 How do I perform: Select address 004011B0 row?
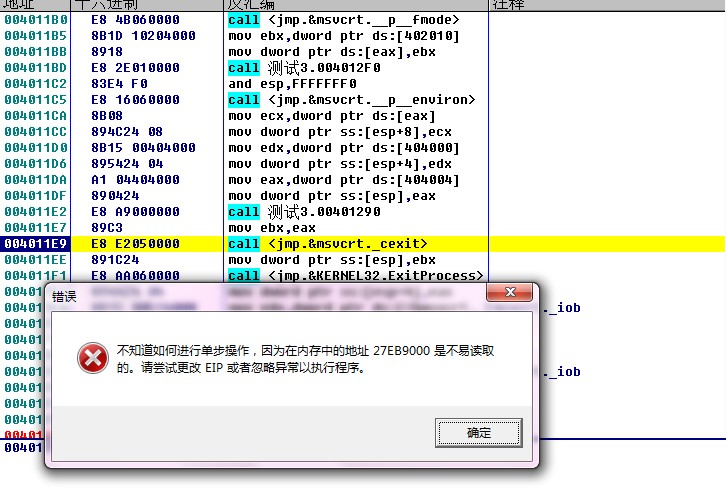coord(36,20)
